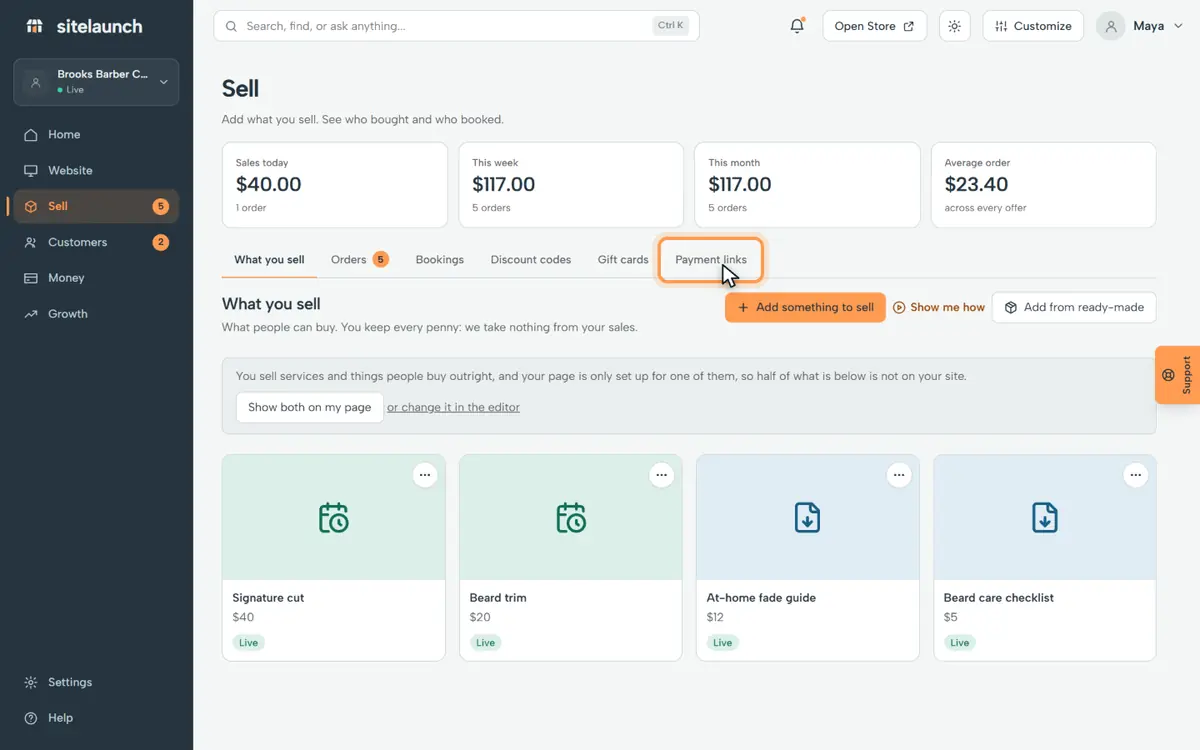This screenshot has height=750, width=1200.
Task: Click the Customers people icon
Action: [31, 242]
